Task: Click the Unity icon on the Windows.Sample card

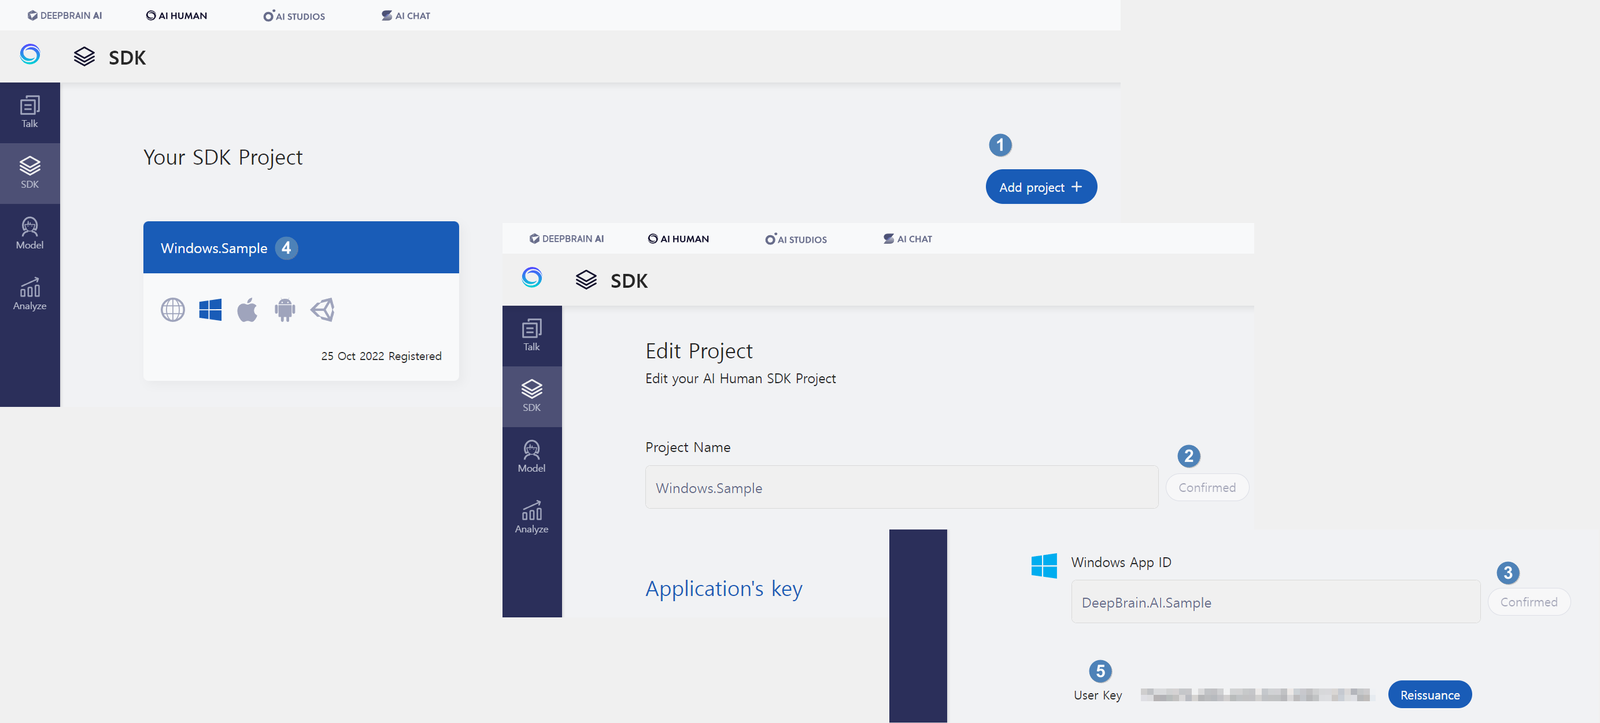Action: click(x=322, y=310)
